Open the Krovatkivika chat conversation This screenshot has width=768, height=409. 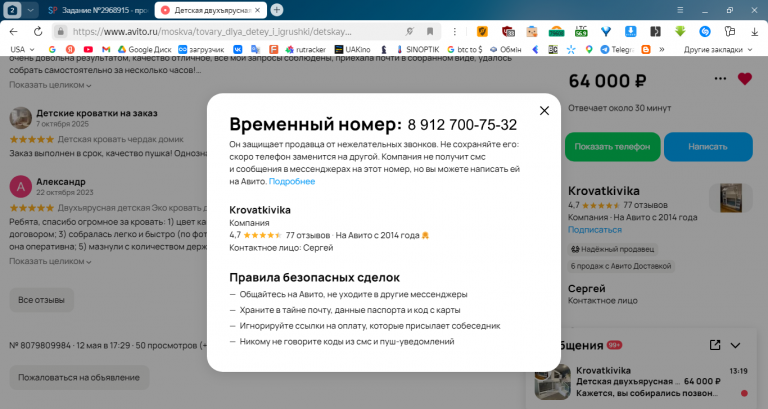tap(642, 382)
